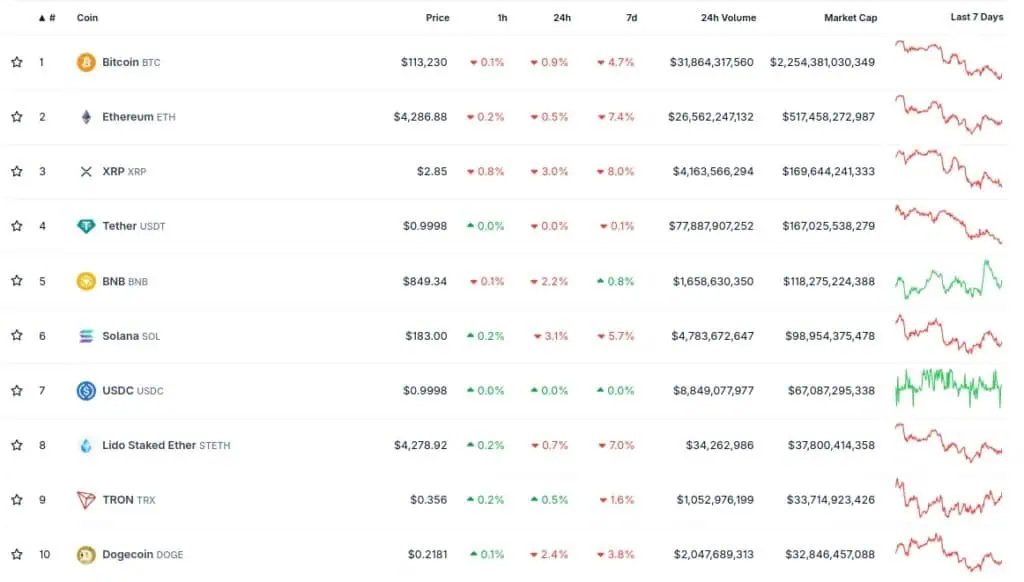The width and height of the screenshot is (1024, 582).
Task: Click Ethereum's price $4,286.88
Action: (420, 117)
